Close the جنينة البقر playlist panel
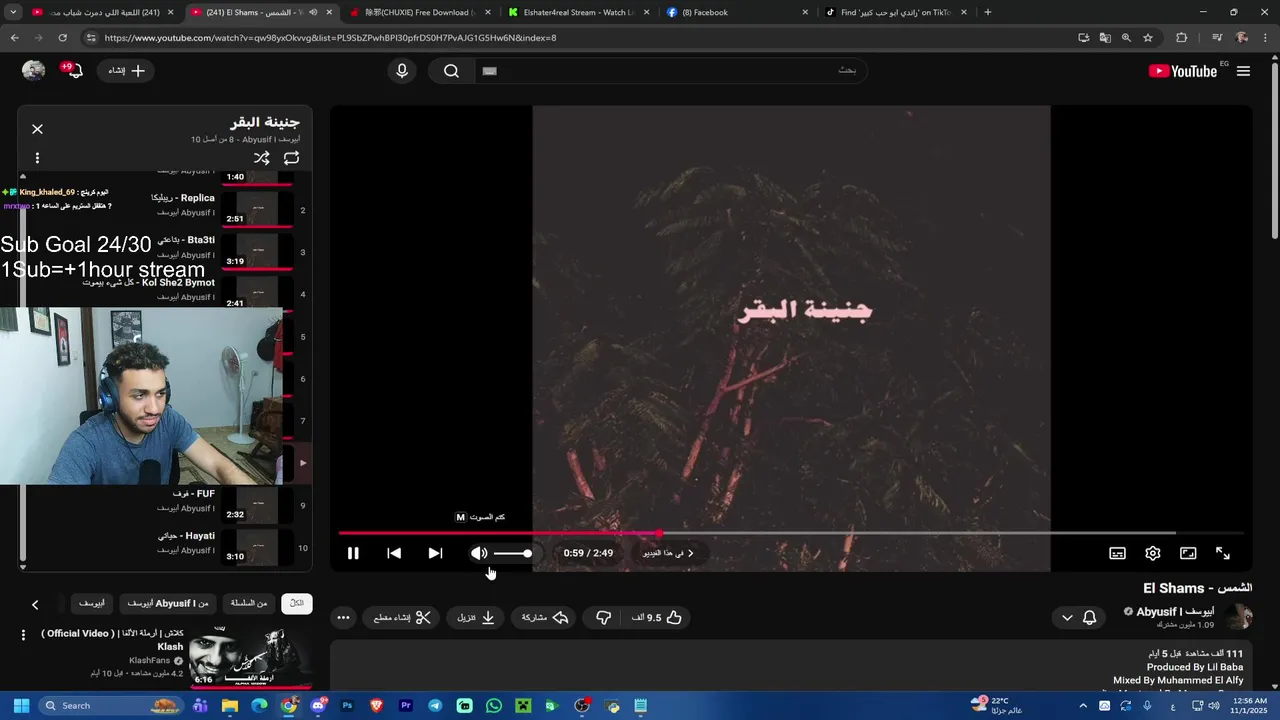Image resolution: width=1280 pixels, height=720 pixels. point(37,129)
